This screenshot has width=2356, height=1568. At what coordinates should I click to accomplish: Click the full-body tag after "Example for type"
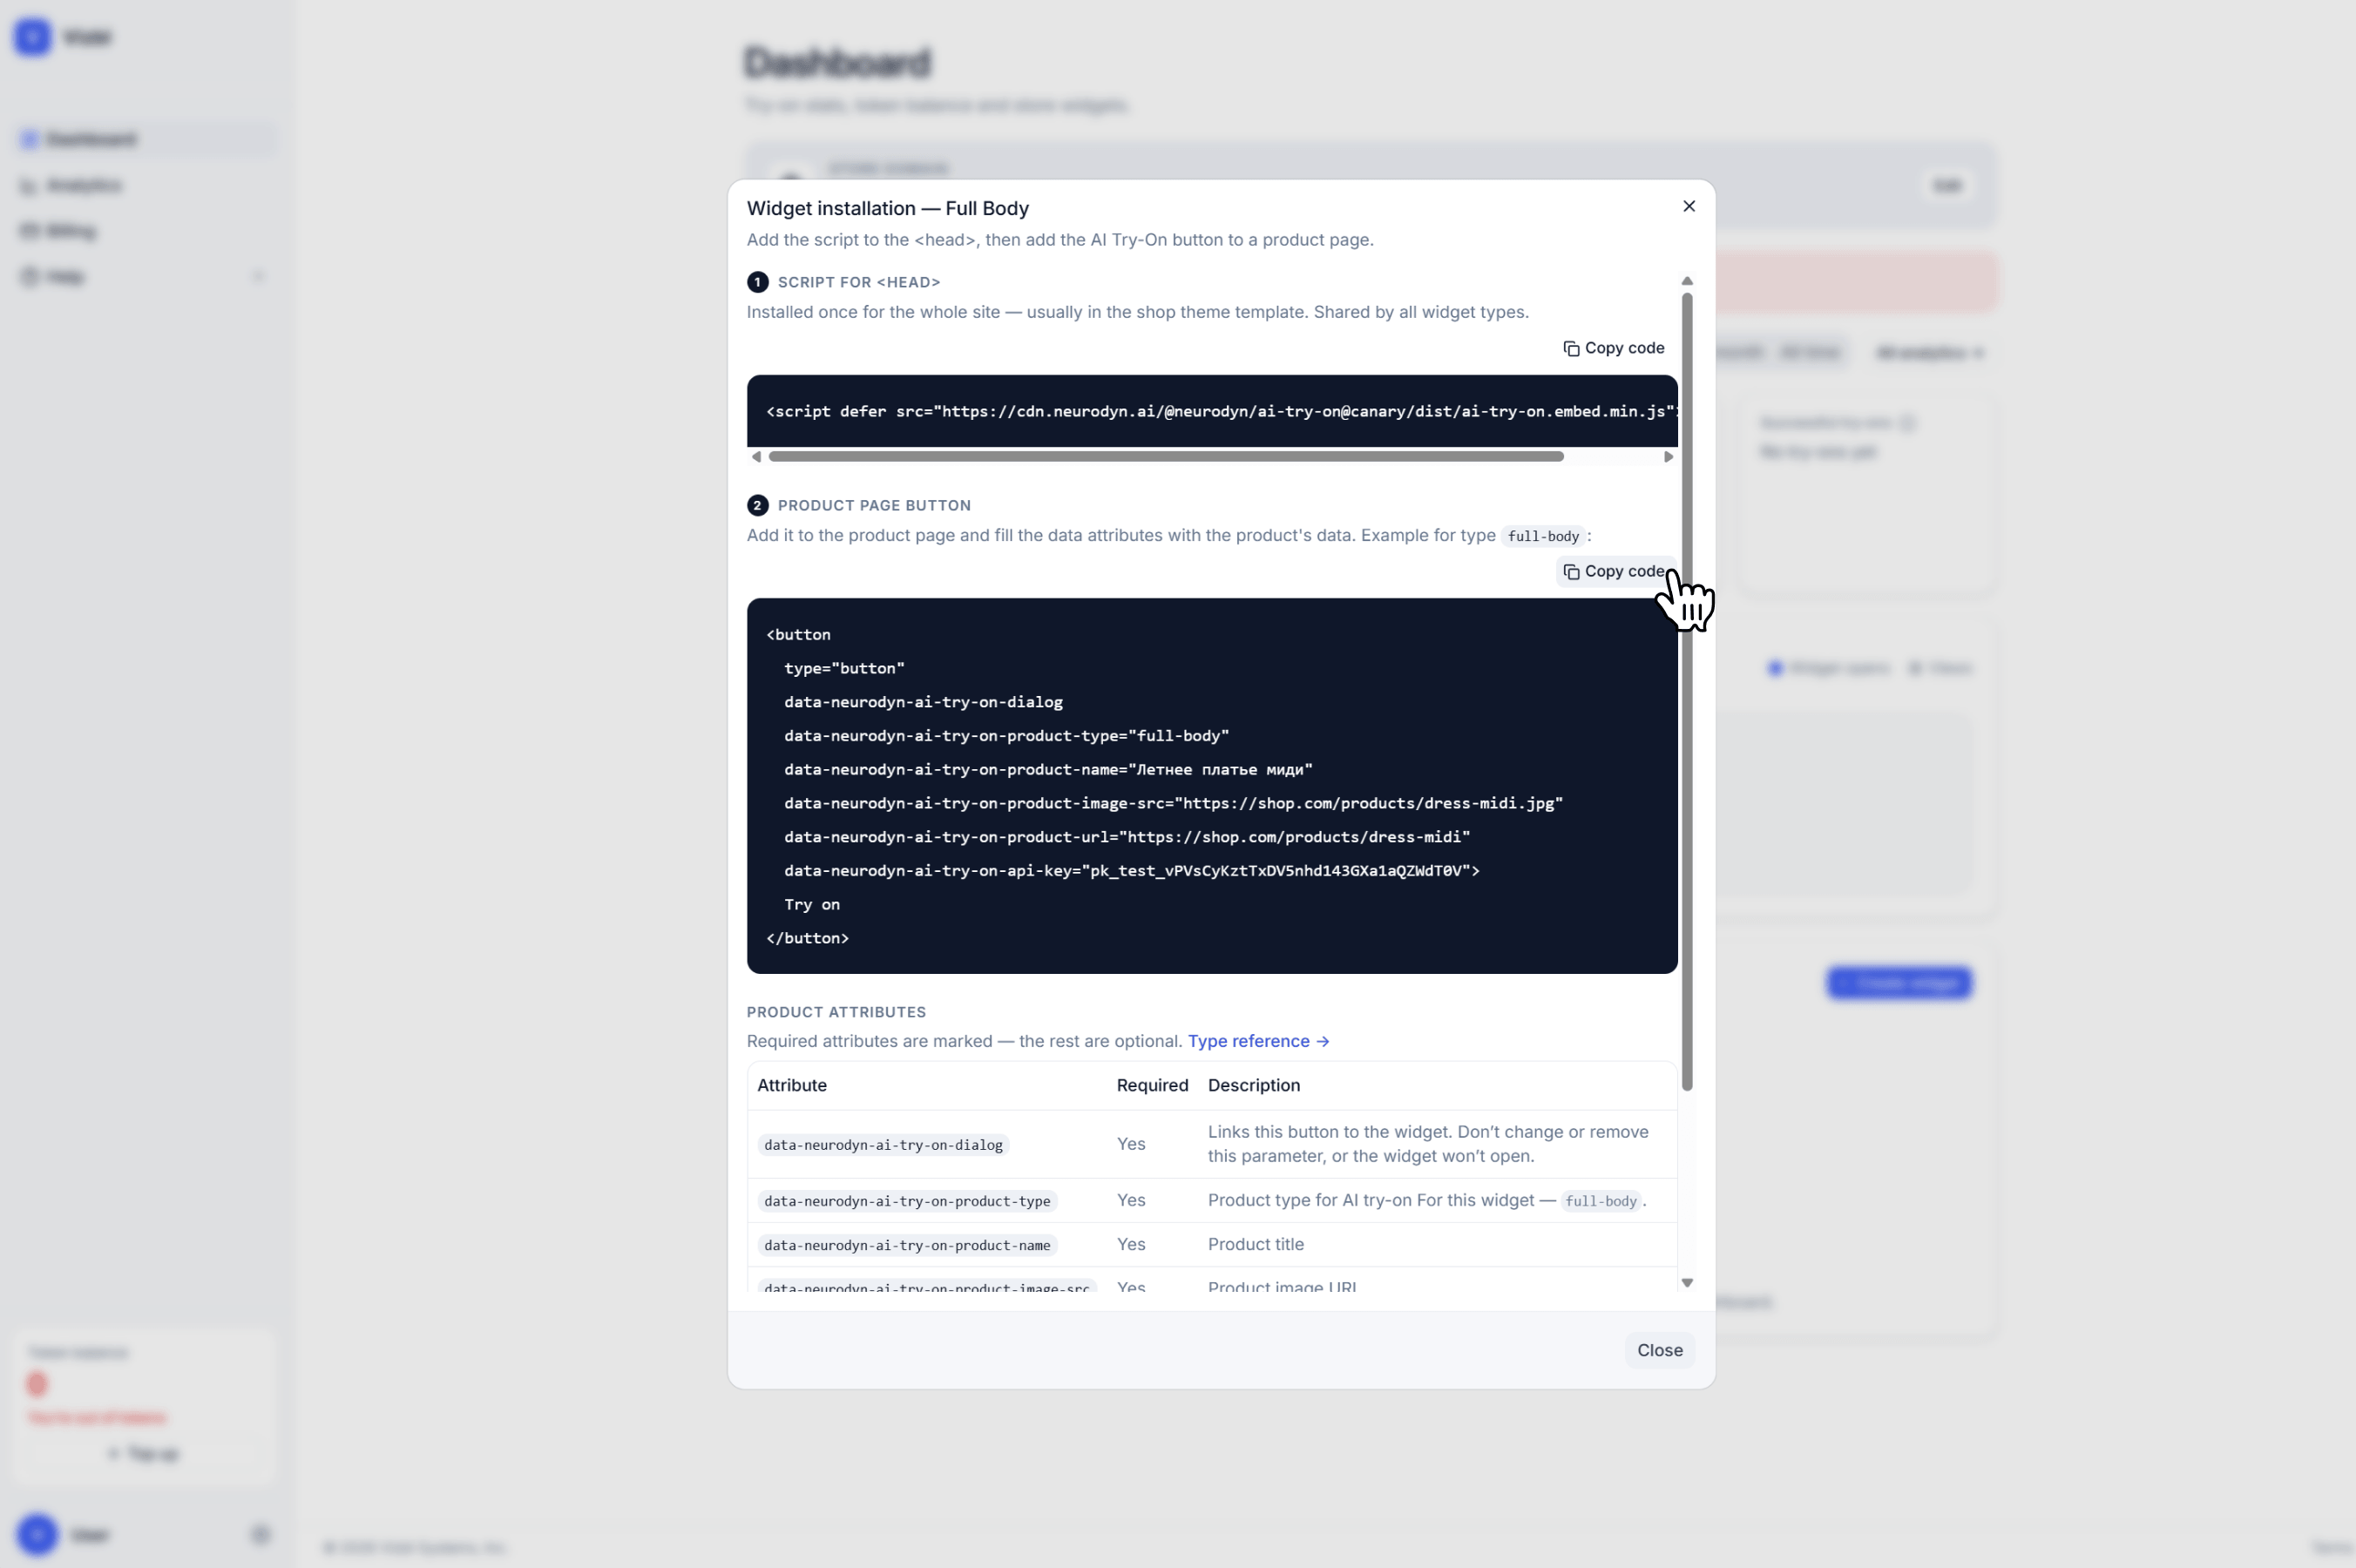coord(1543,536)
